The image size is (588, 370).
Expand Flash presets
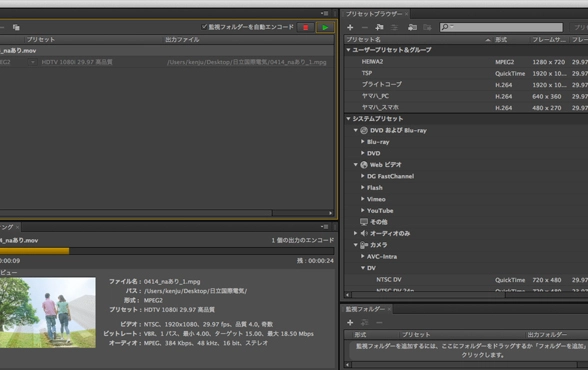point(363,187)
